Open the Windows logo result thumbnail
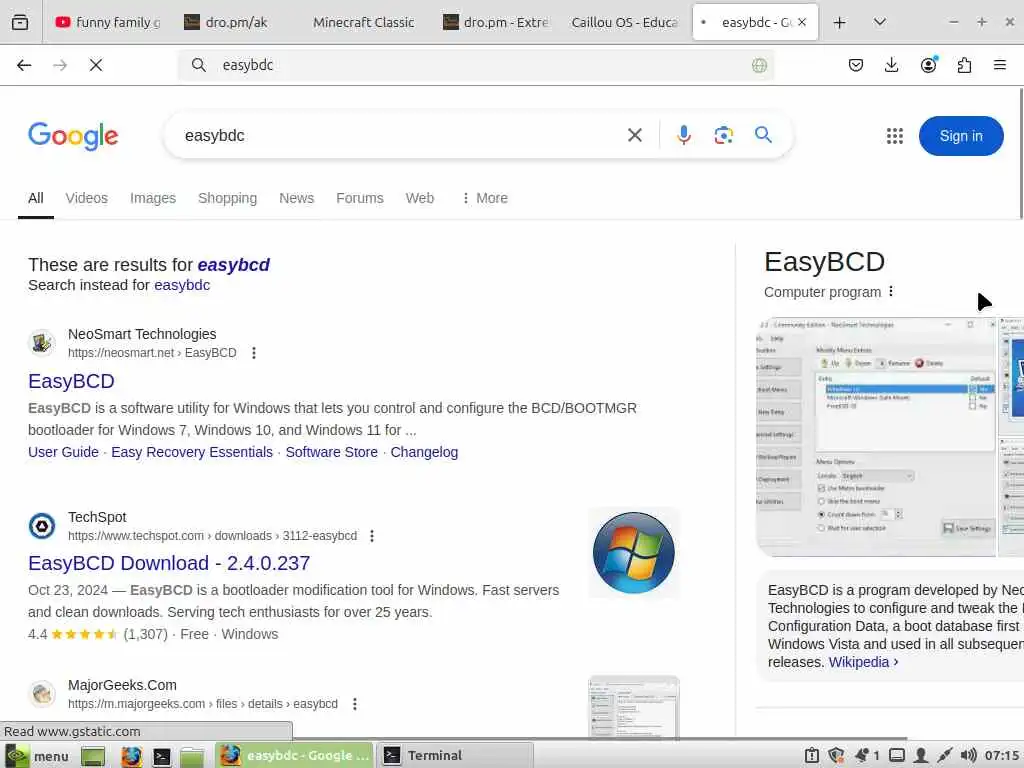This screenshot has width=1024, height=768. click(633, 552)
